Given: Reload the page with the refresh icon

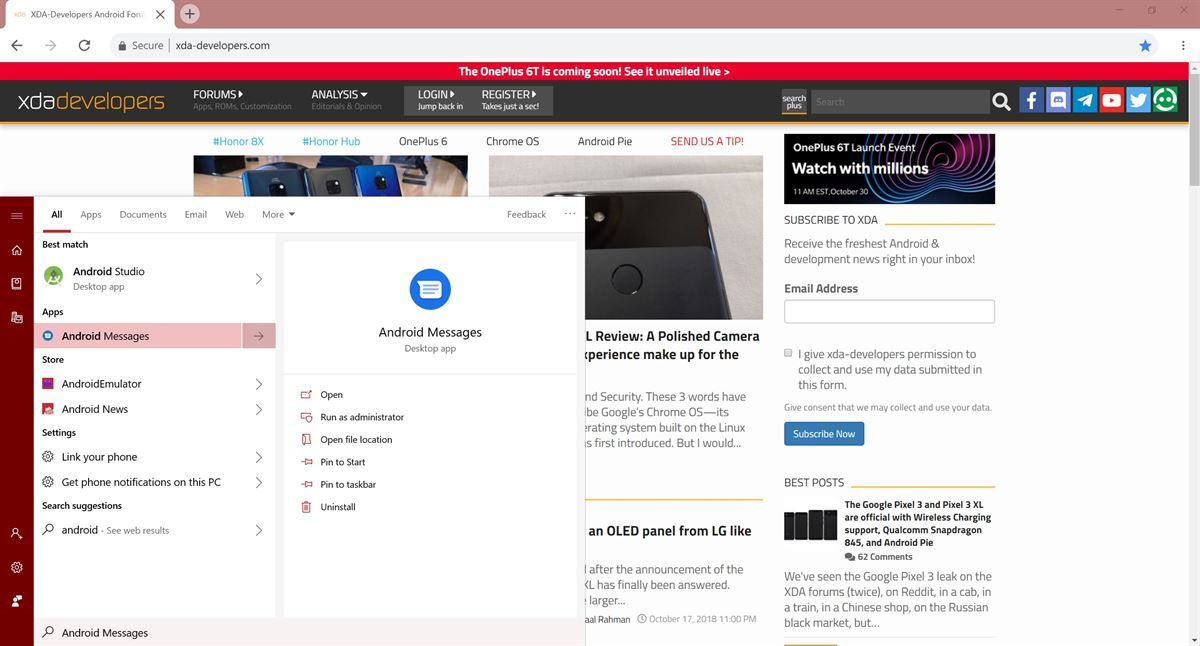Looking at the screenshot, I should click(82, 44).
